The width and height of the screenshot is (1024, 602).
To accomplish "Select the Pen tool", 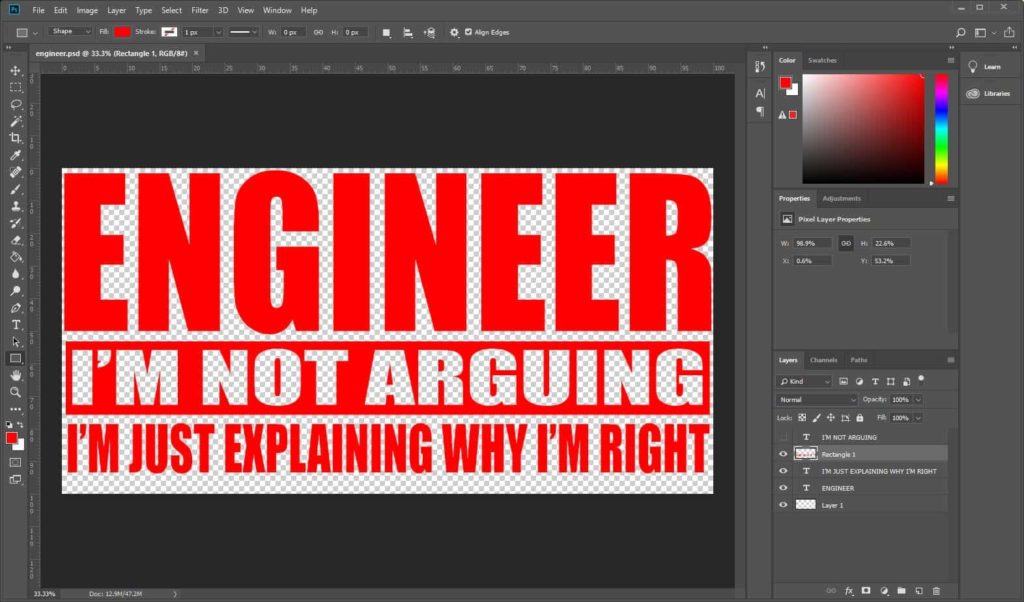I will coord(16,308).
